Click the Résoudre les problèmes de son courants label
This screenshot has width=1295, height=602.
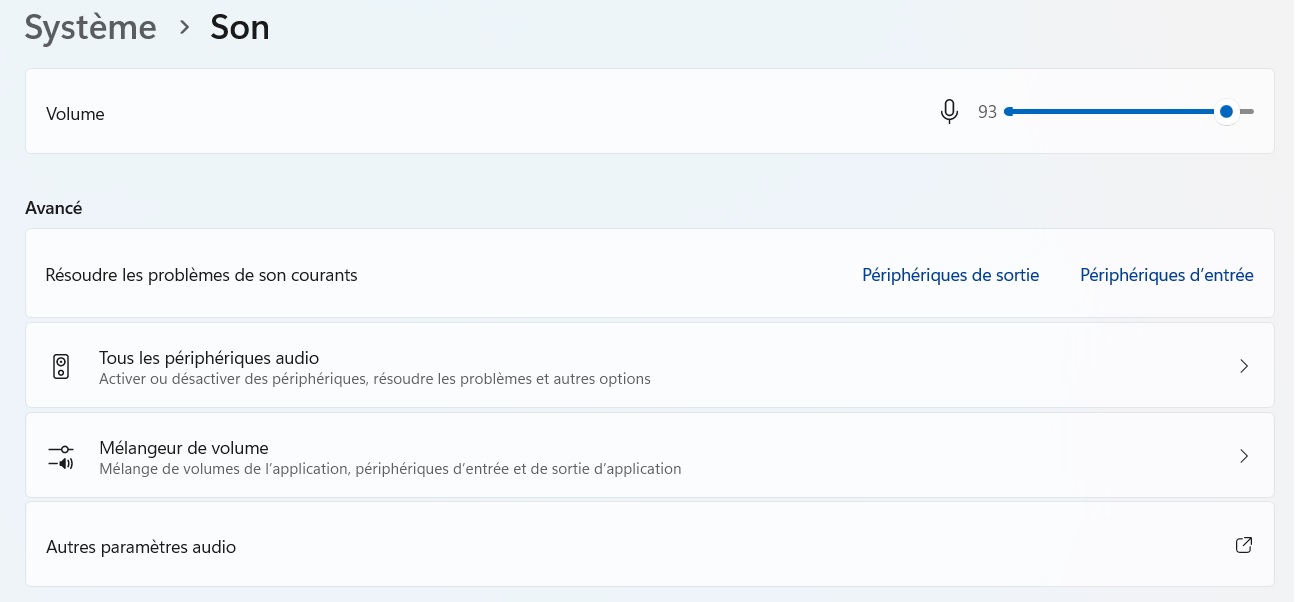click(201, 275)
